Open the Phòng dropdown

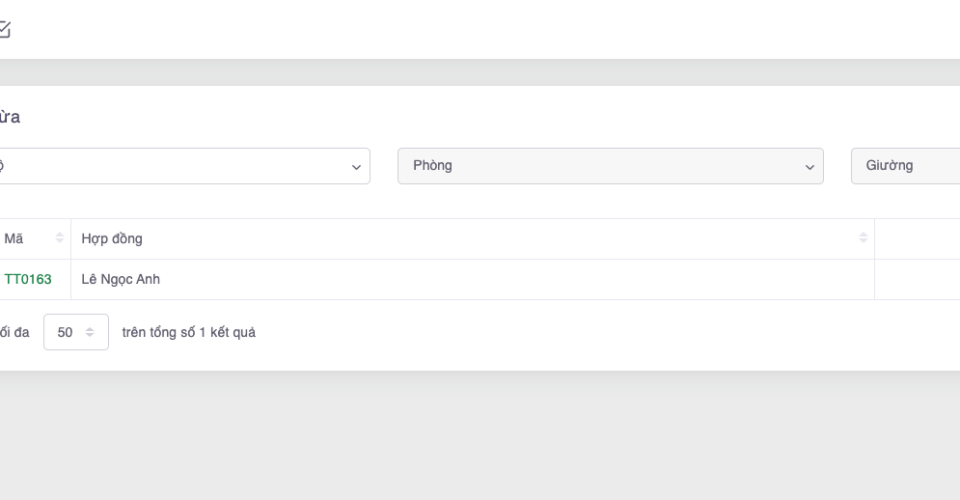coord(610,166)
